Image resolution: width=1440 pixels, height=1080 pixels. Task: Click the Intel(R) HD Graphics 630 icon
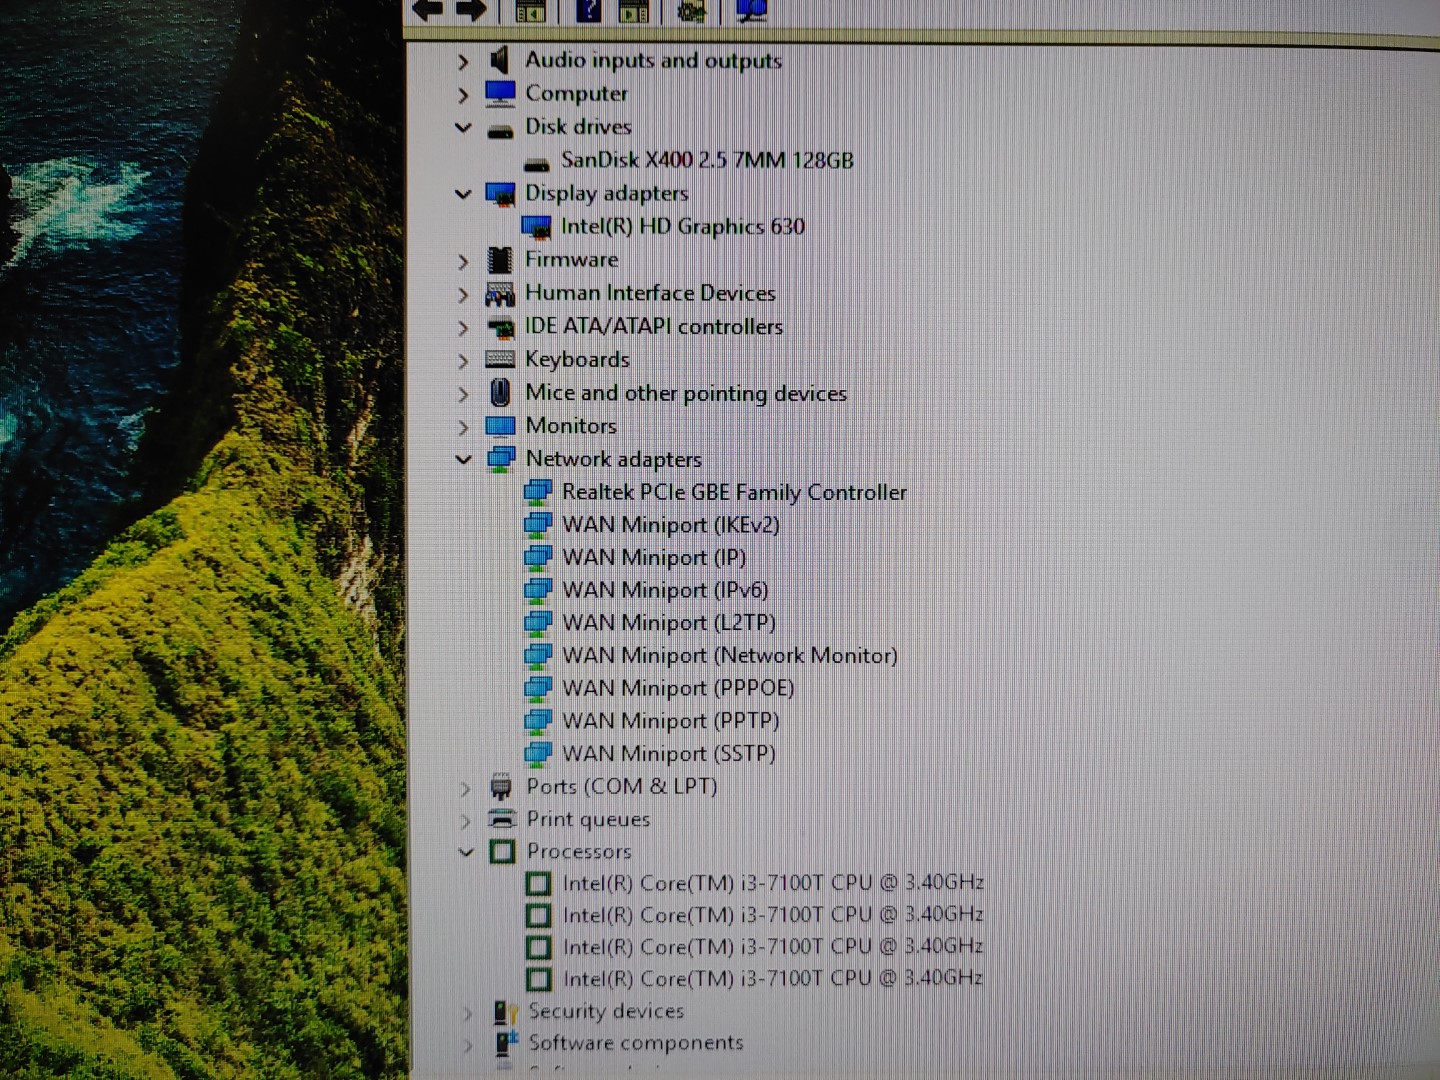[538, 226]
